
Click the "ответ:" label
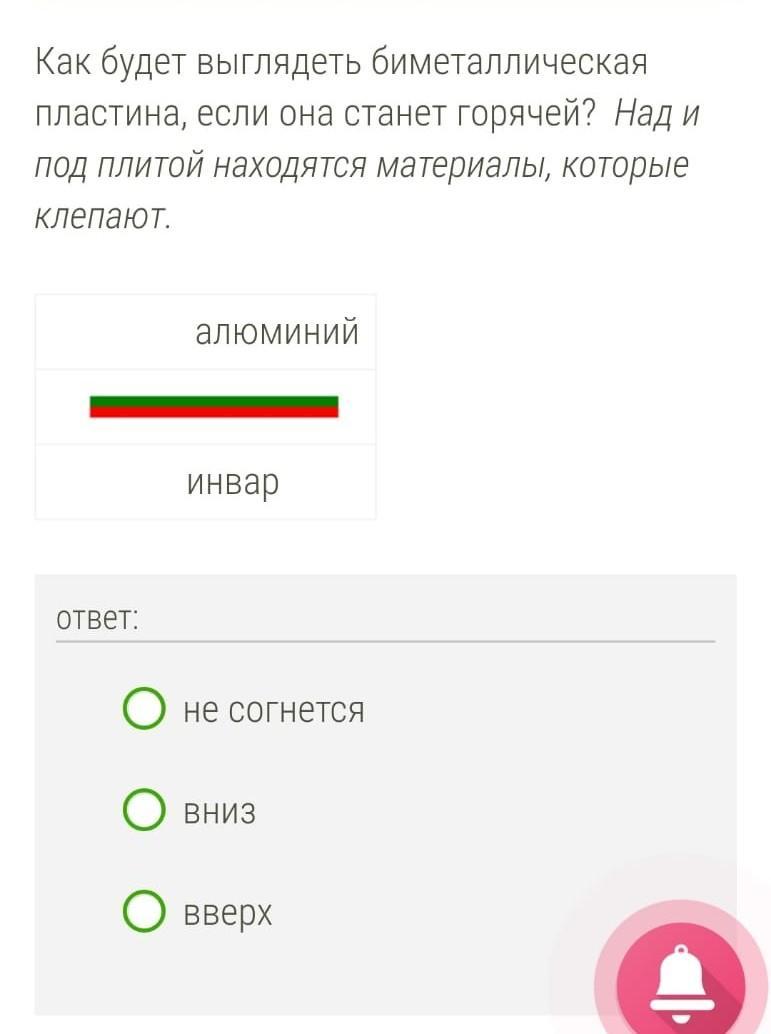97,619
